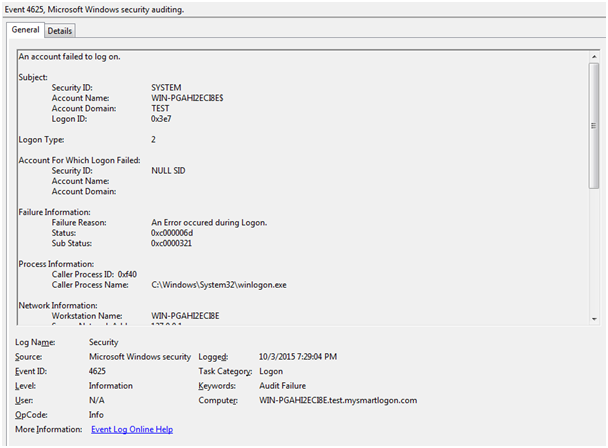Click the Level value Information
Viewport: 608px width, 448px height.
tap(111, 386)
